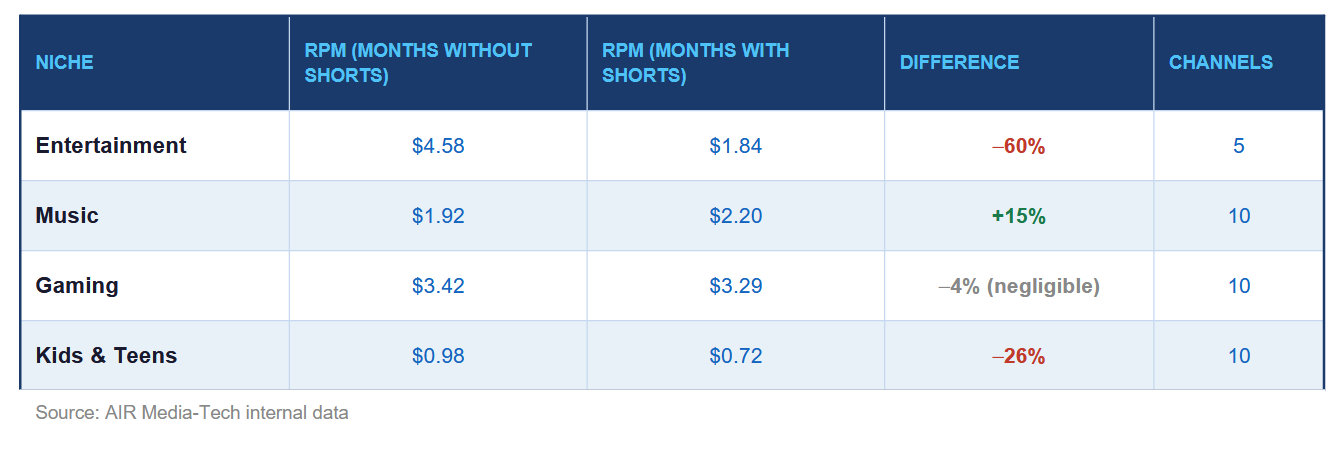Click the AIR Media-Tech source note
This screenshot has width=1343, height=452.
[x=192, y=412]
